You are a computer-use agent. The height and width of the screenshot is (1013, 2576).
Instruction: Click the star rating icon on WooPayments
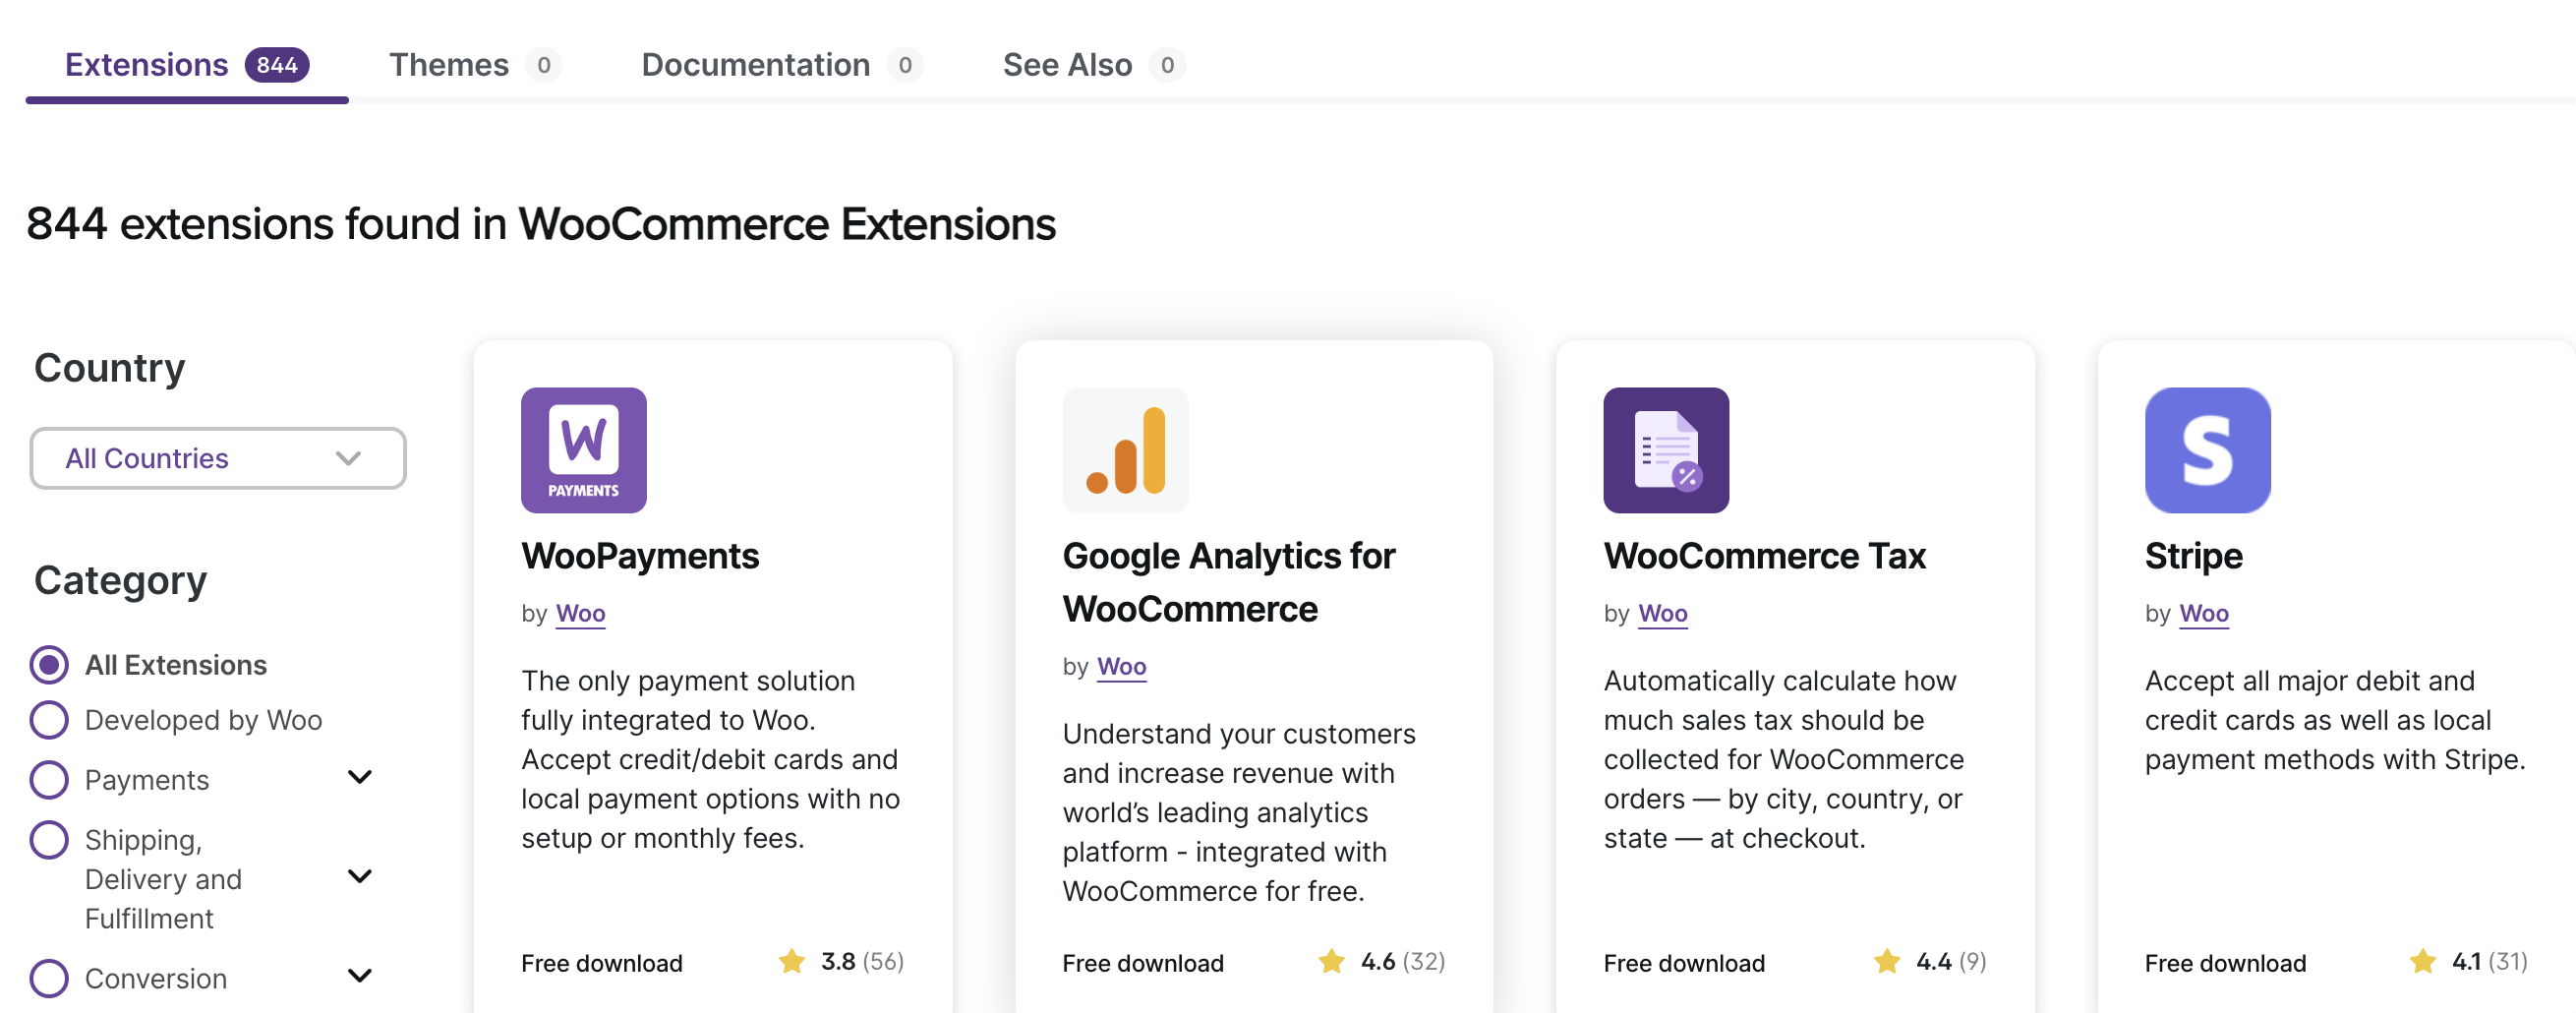[x=791, y=961]
